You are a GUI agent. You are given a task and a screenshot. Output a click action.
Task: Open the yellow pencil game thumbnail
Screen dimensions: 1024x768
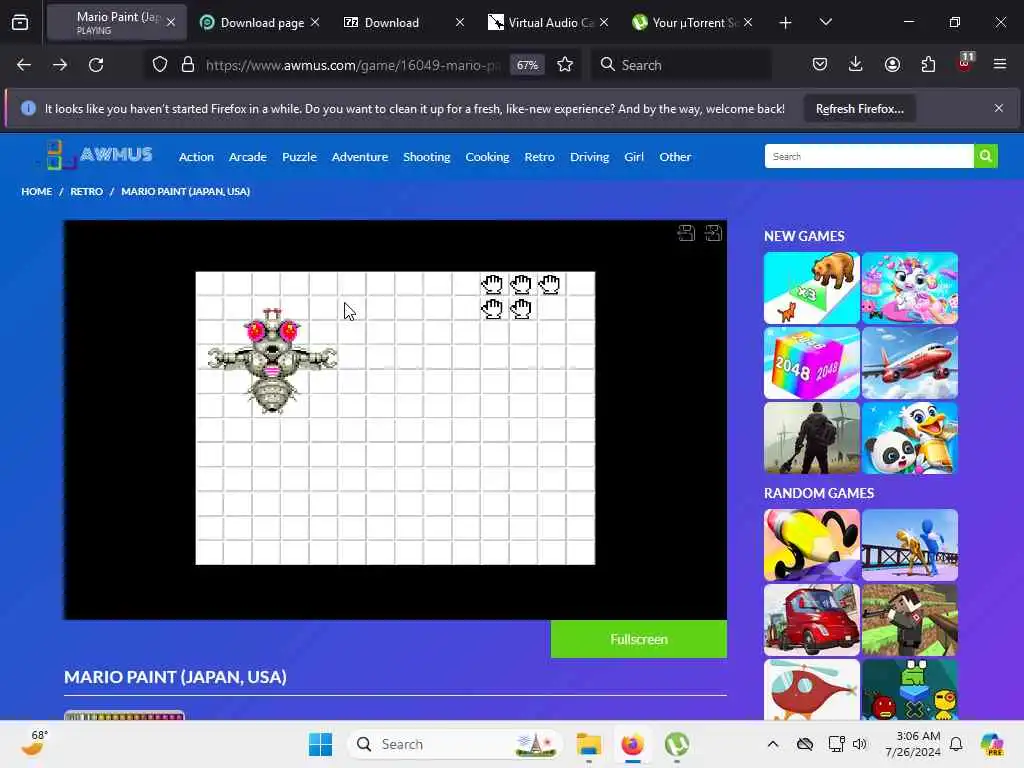coord(812,545)
